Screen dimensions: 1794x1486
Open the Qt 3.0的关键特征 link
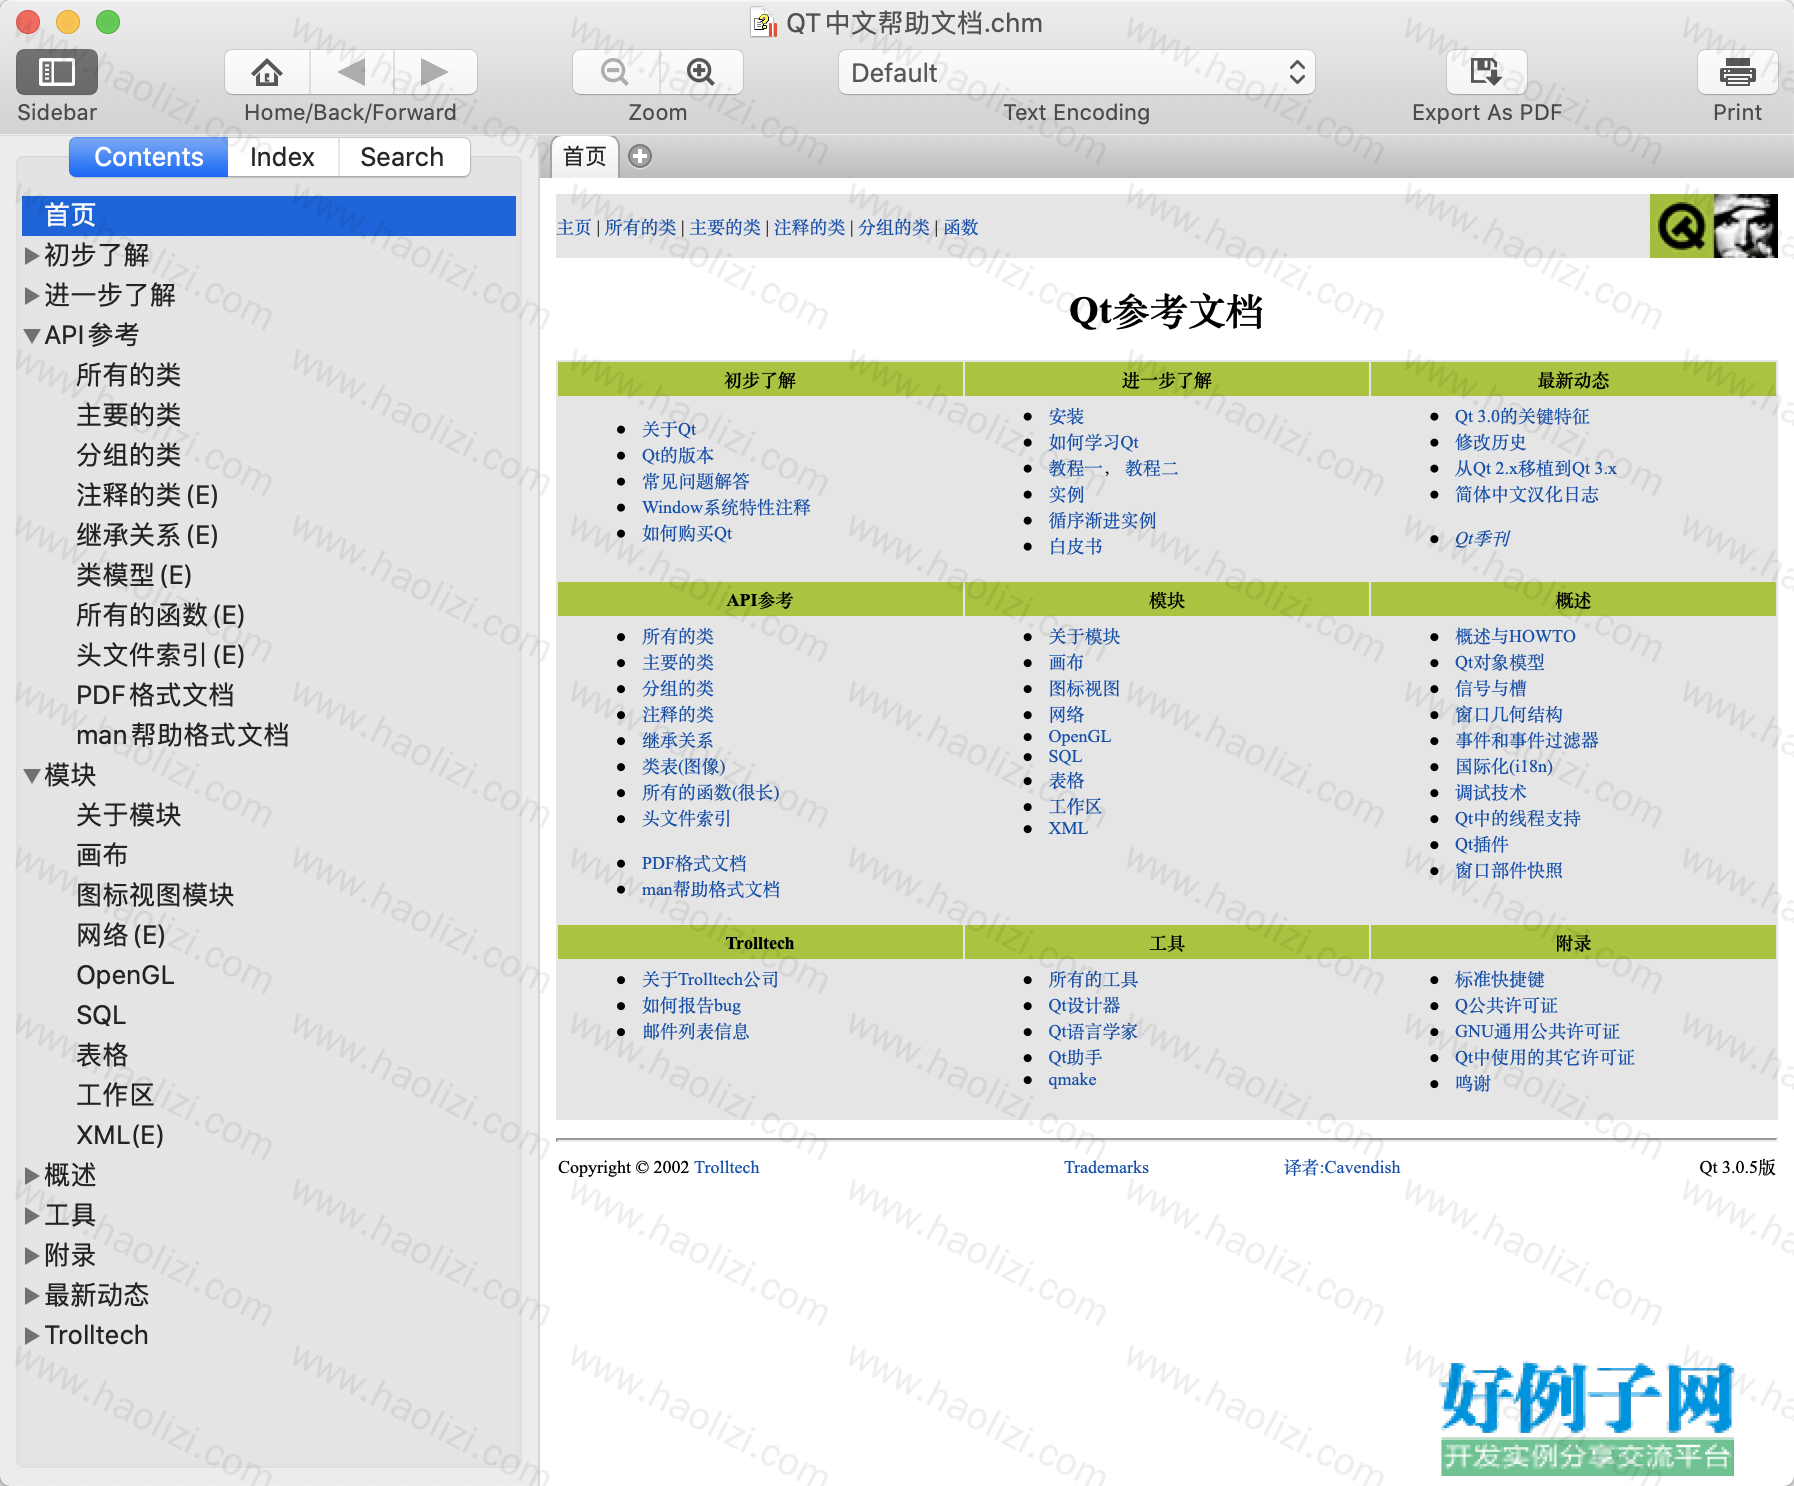pyautogui.click(x=1522, y=416)
